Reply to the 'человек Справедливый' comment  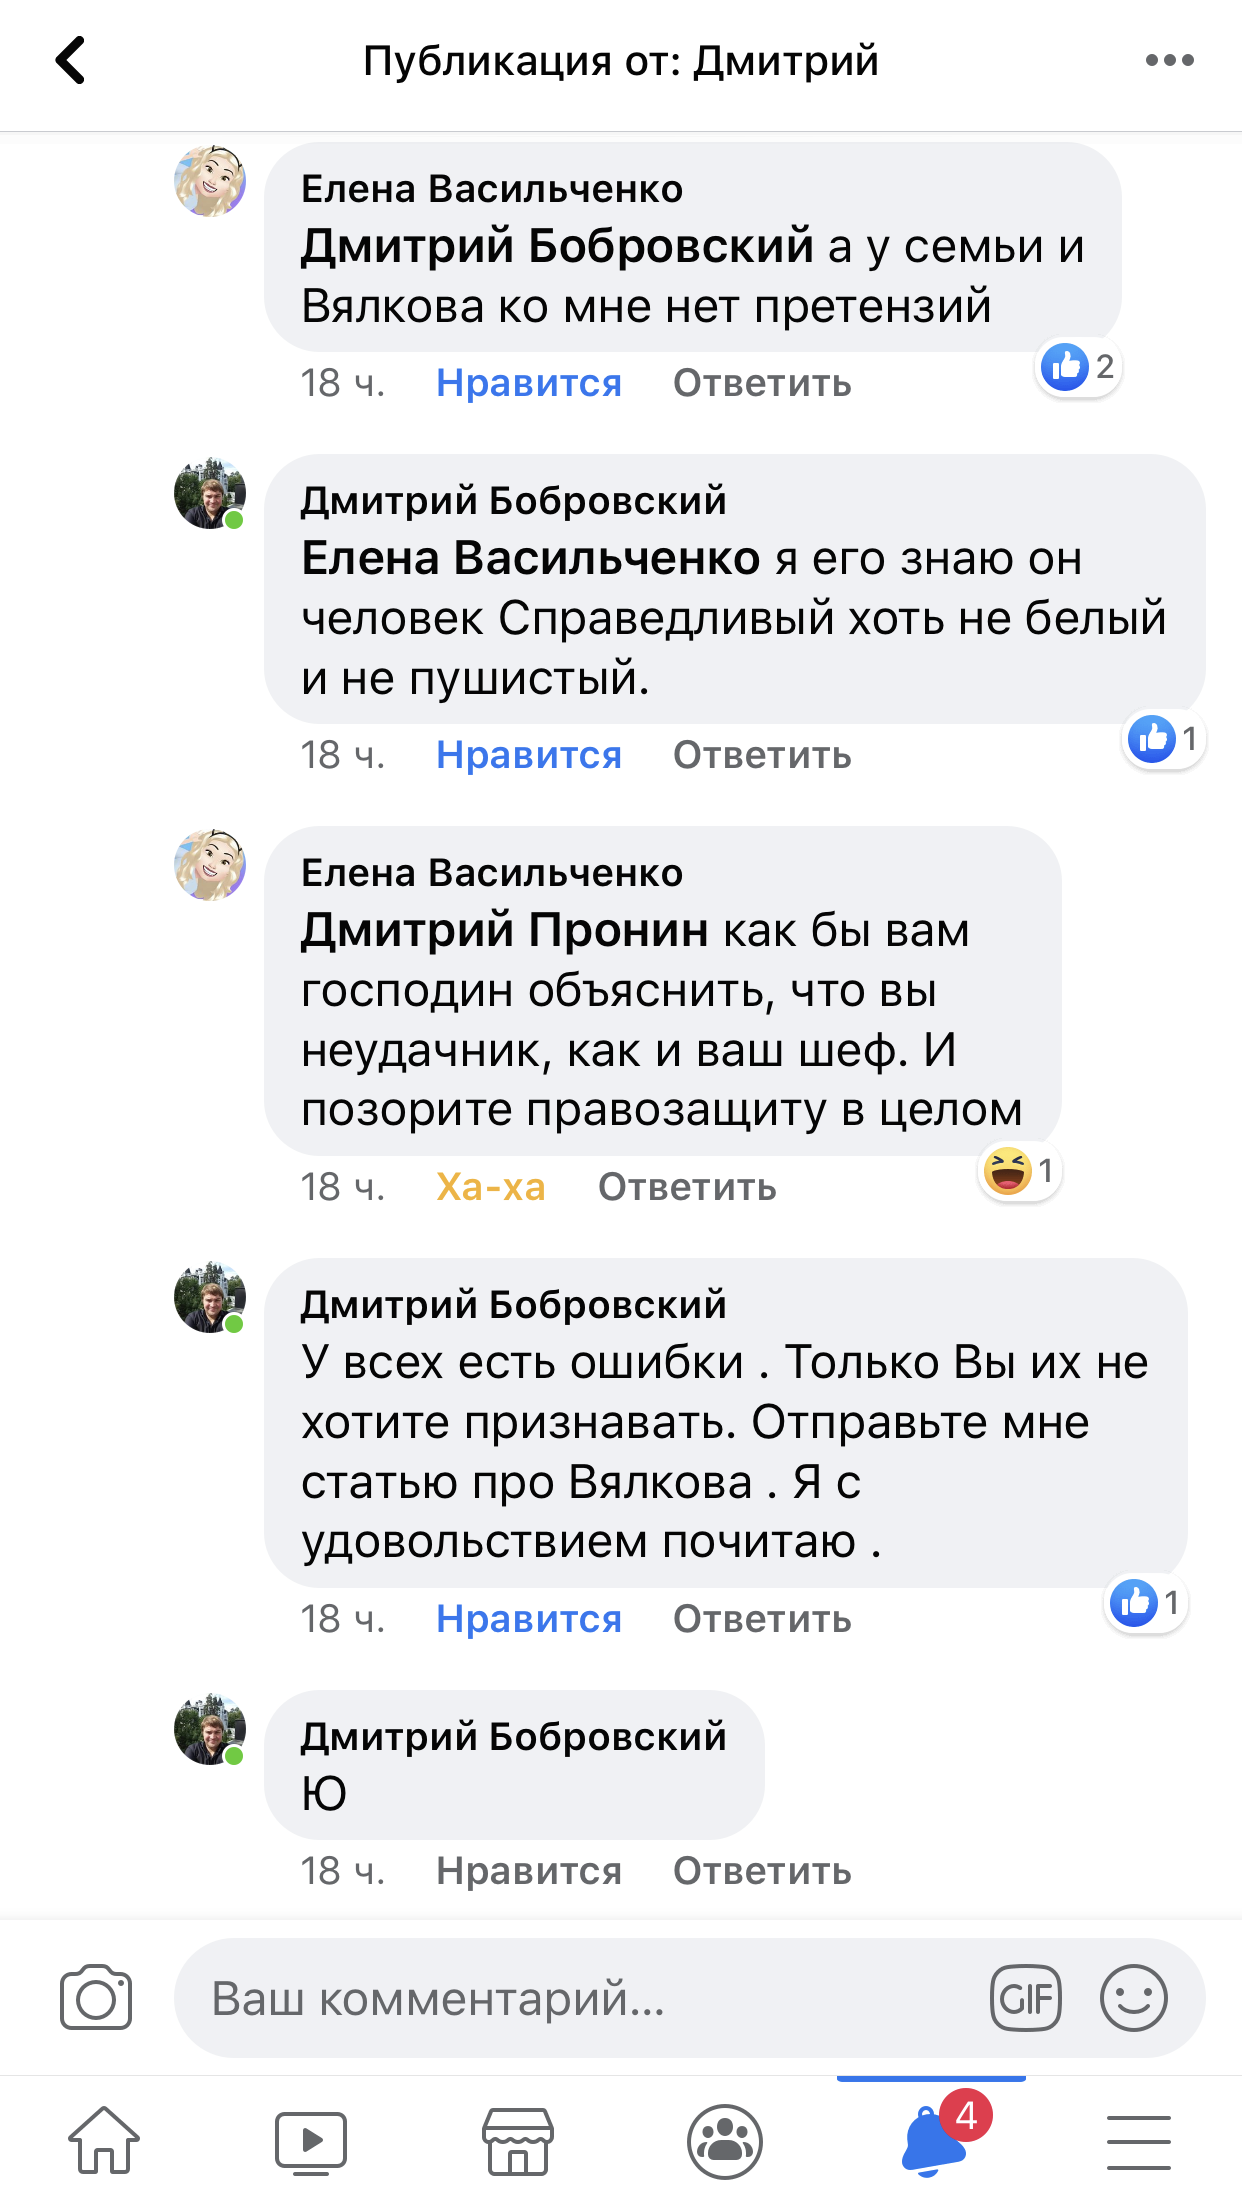pos(762,755)
